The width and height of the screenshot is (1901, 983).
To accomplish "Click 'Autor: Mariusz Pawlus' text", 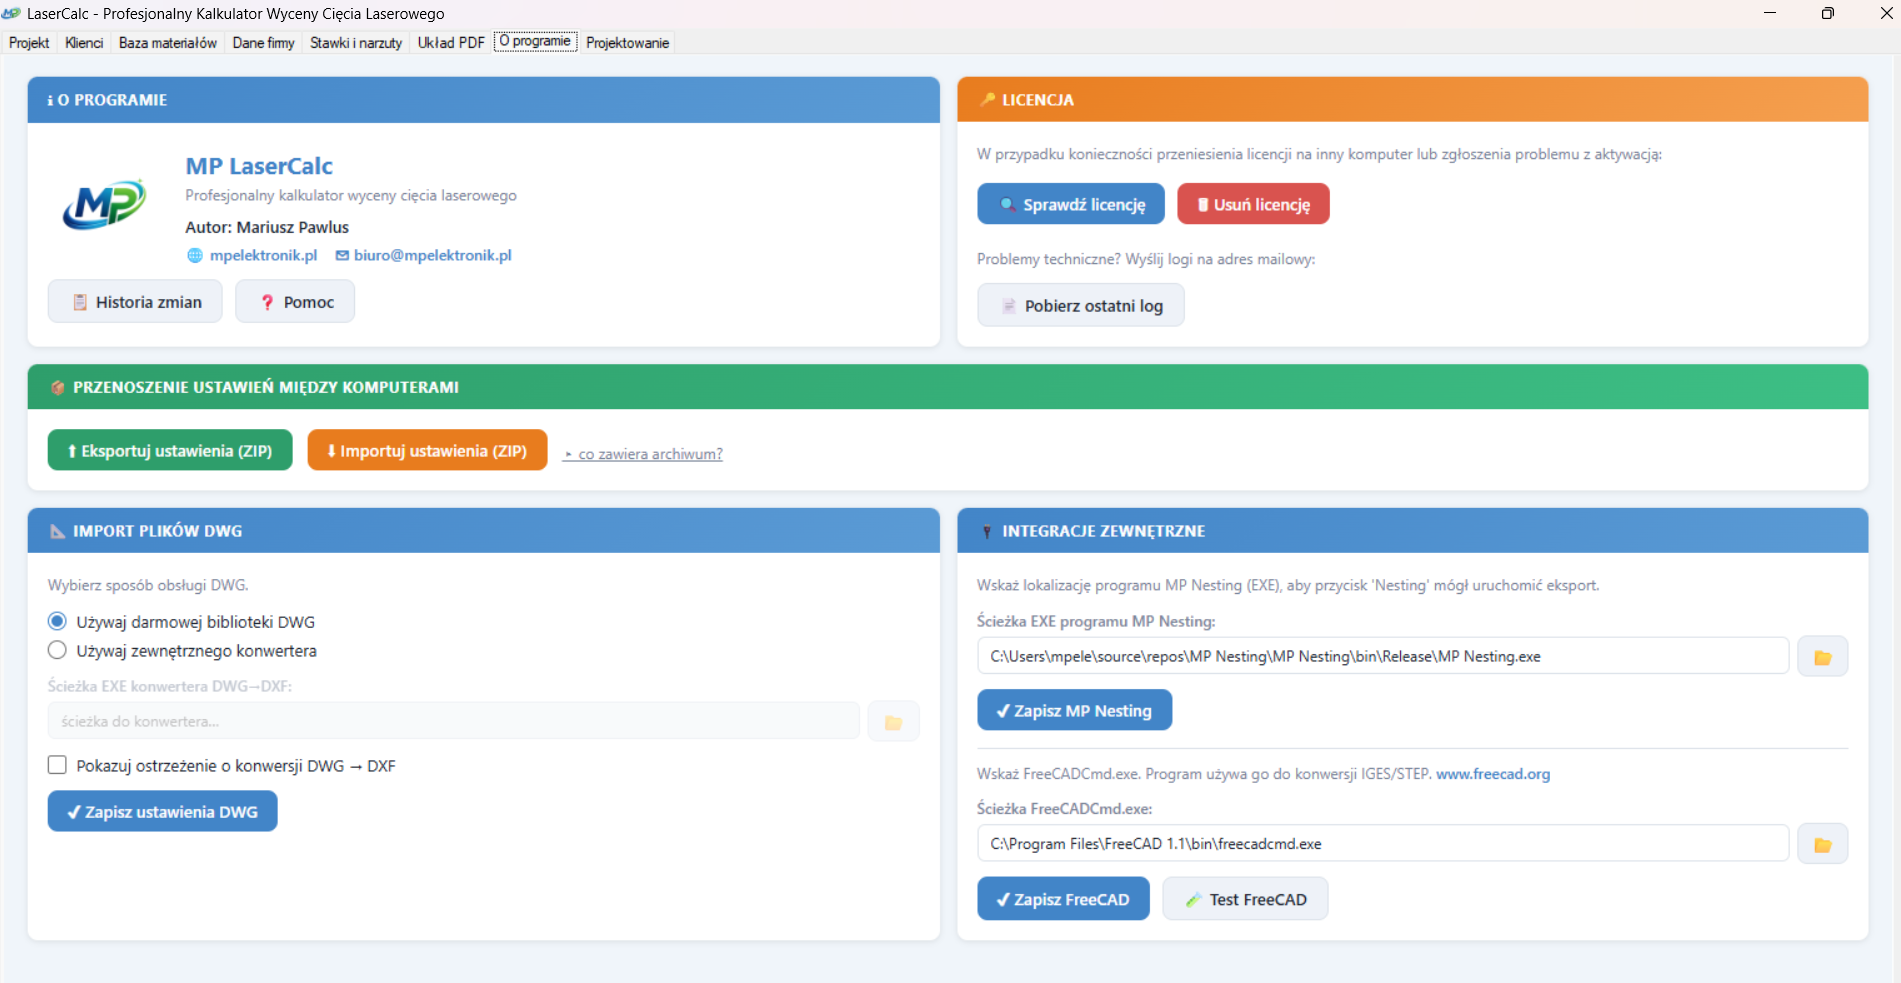I will [267, 228].
